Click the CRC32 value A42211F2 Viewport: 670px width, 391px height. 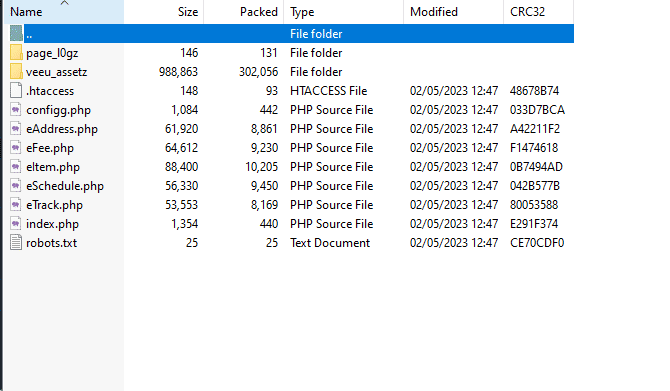click(535, 129)
